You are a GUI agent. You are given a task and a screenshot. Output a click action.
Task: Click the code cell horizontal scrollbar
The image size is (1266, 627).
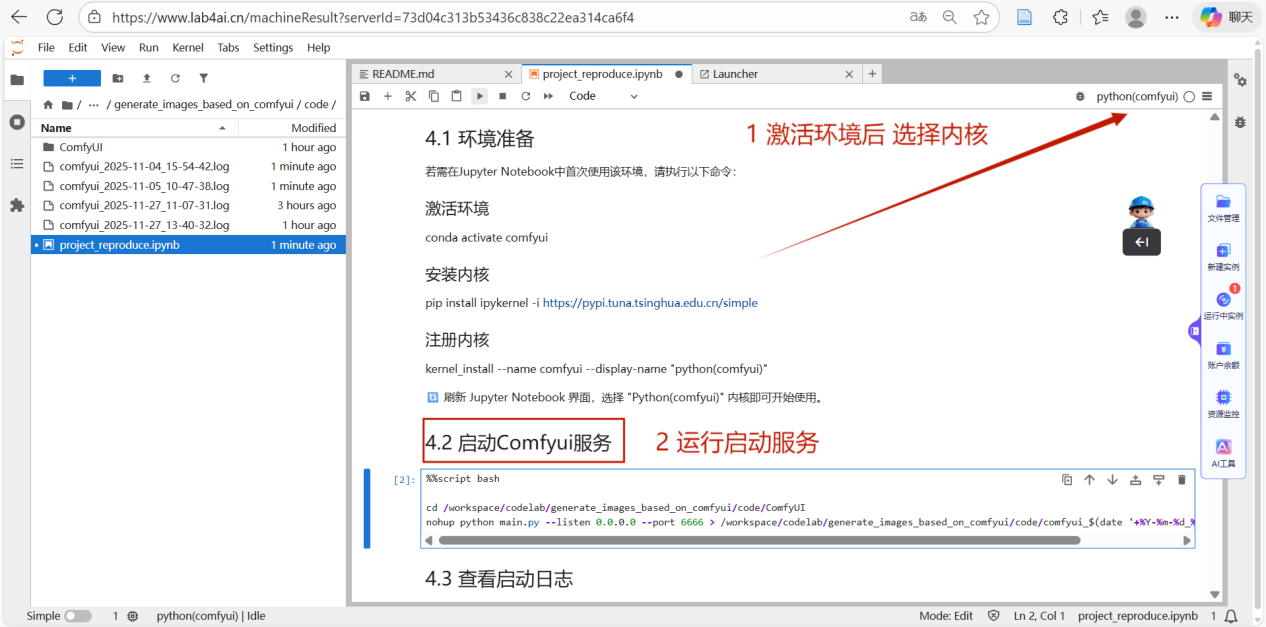click(759, 540)
